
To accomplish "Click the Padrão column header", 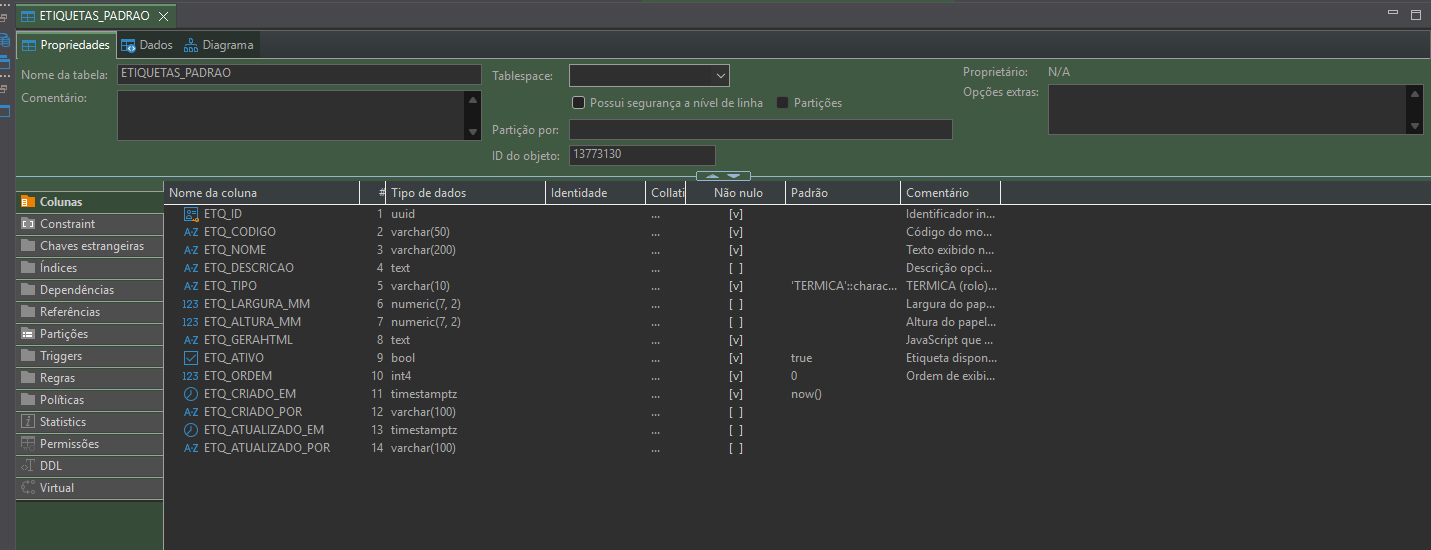I will pos(843,193).
